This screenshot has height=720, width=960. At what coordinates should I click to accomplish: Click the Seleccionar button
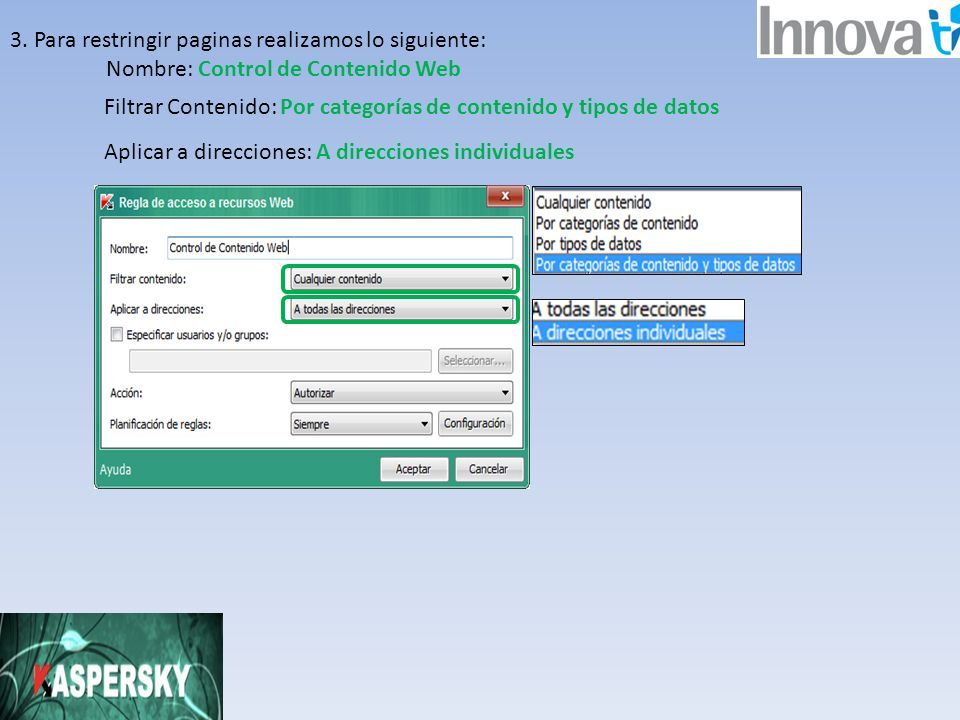coord(475,361)
